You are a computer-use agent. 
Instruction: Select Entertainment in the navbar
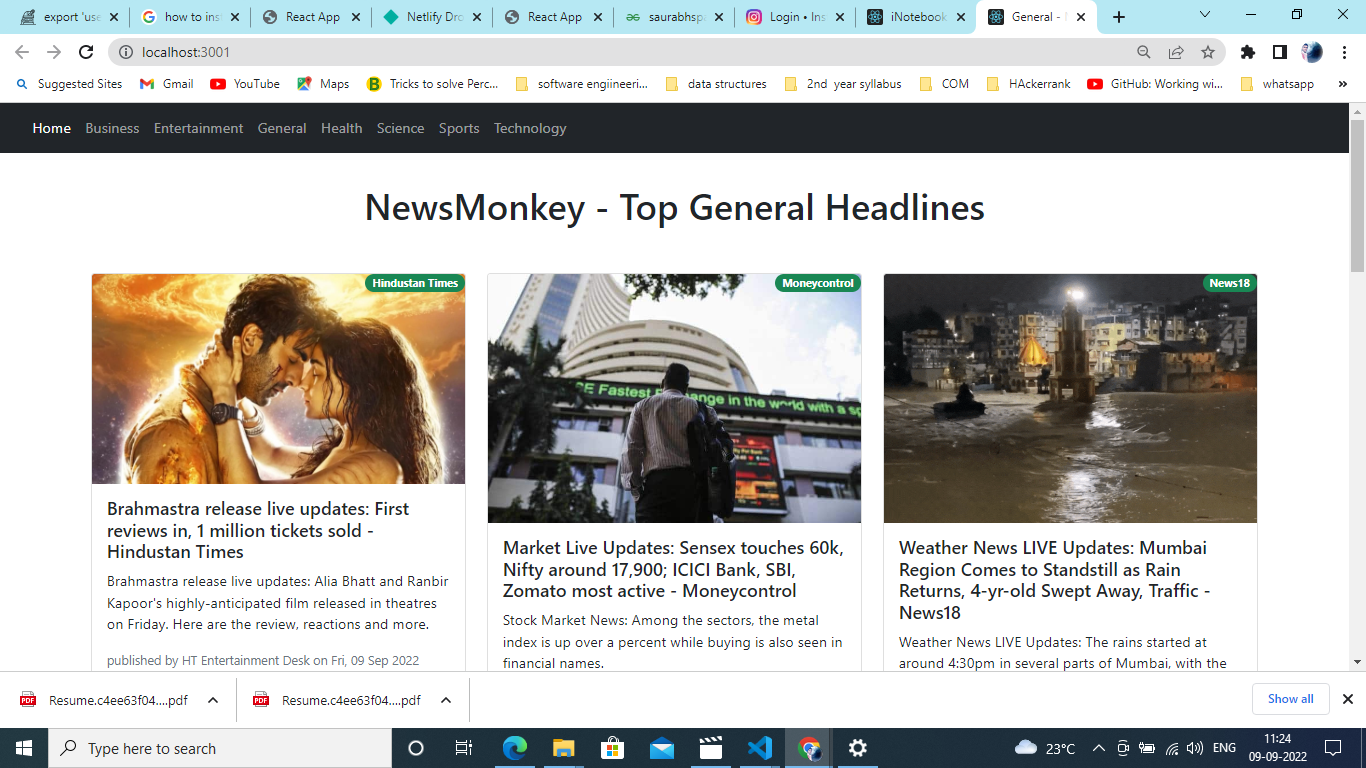coord(198,128)
